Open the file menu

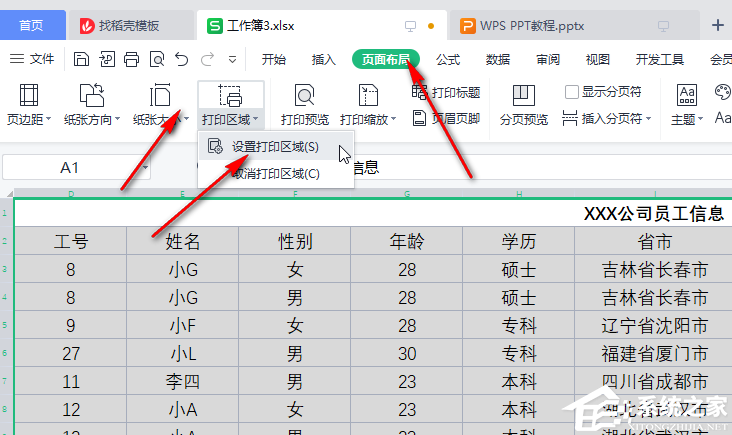pyautogui.click(x=32, y=59)
